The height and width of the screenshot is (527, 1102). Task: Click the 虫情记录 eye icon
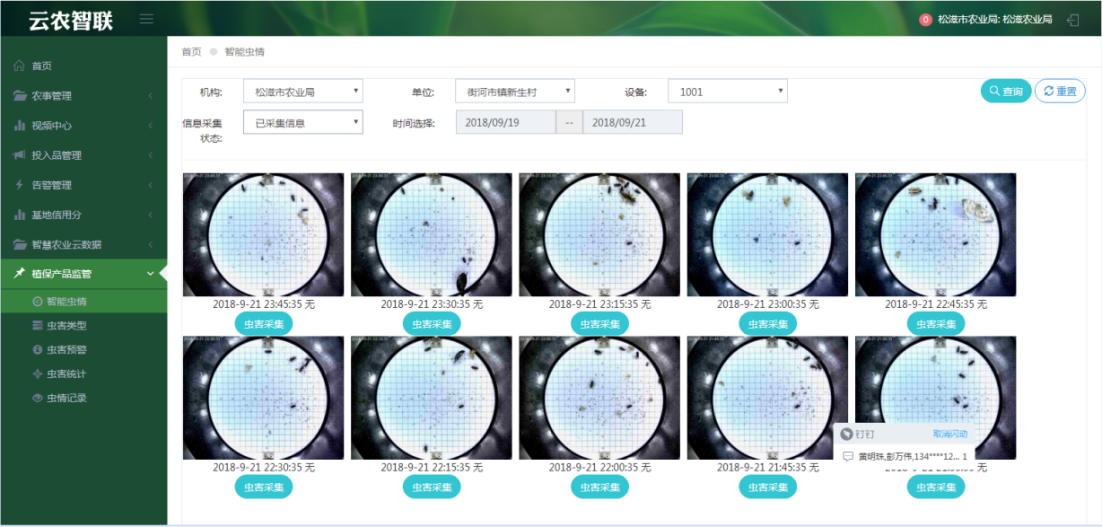(x=37, y=398)
